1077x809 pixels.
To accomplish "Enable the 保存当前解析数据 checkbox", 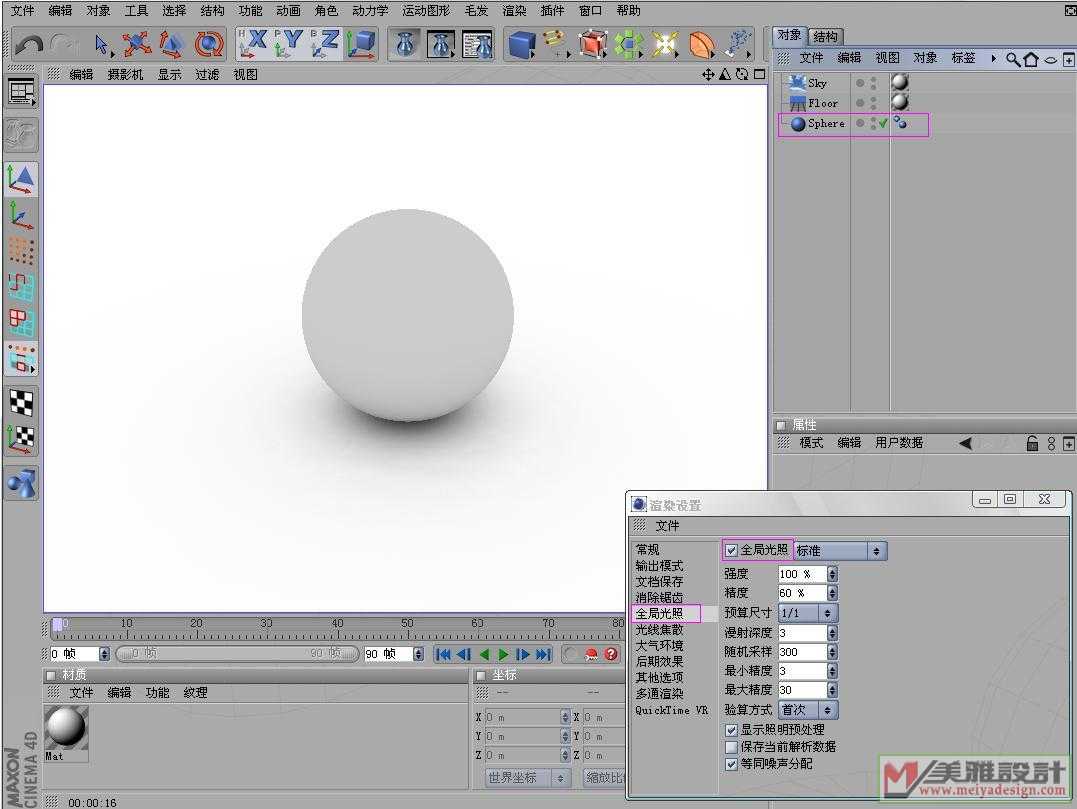I will coord(732,746).
